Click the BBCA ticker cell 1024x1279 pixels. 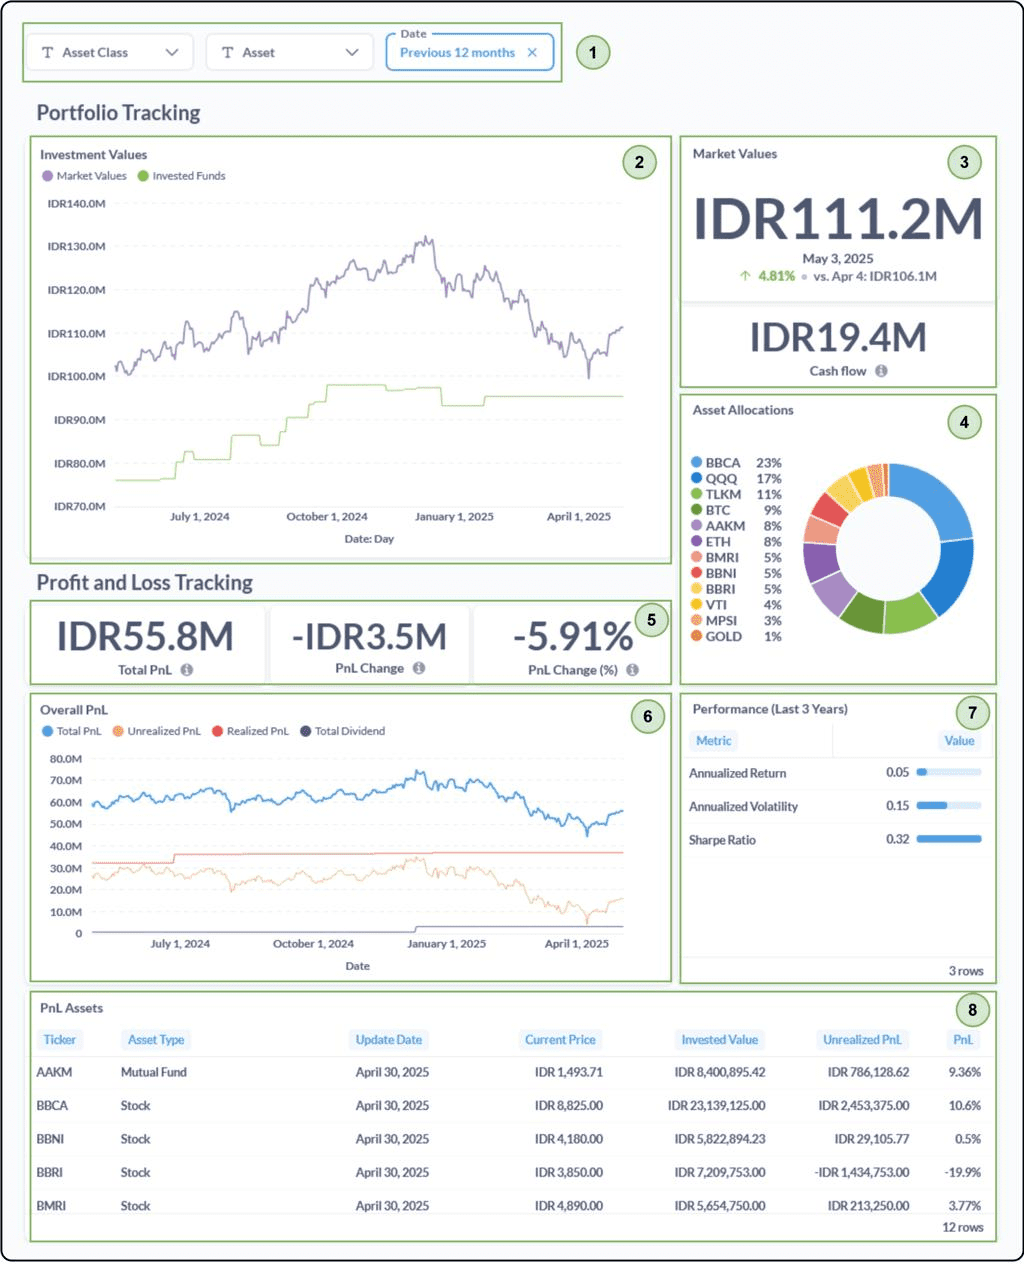[x=52, y=1106]
